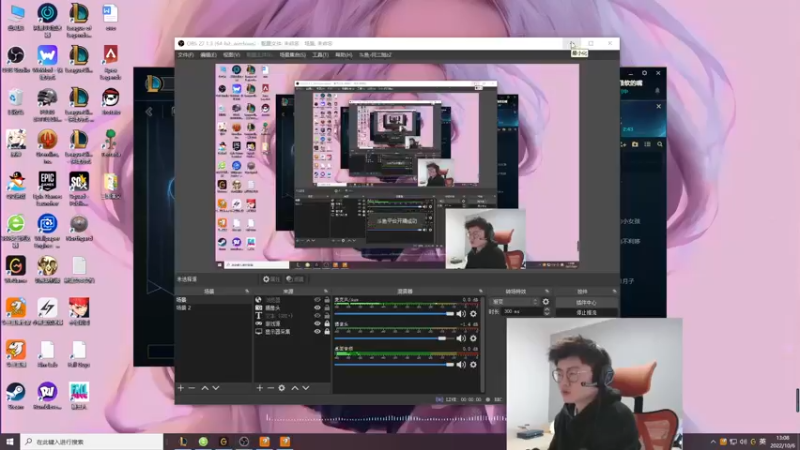This screenshot has width=800, height=450.
Task: Click the plugin center button in Controls
Action: point(586,303)
